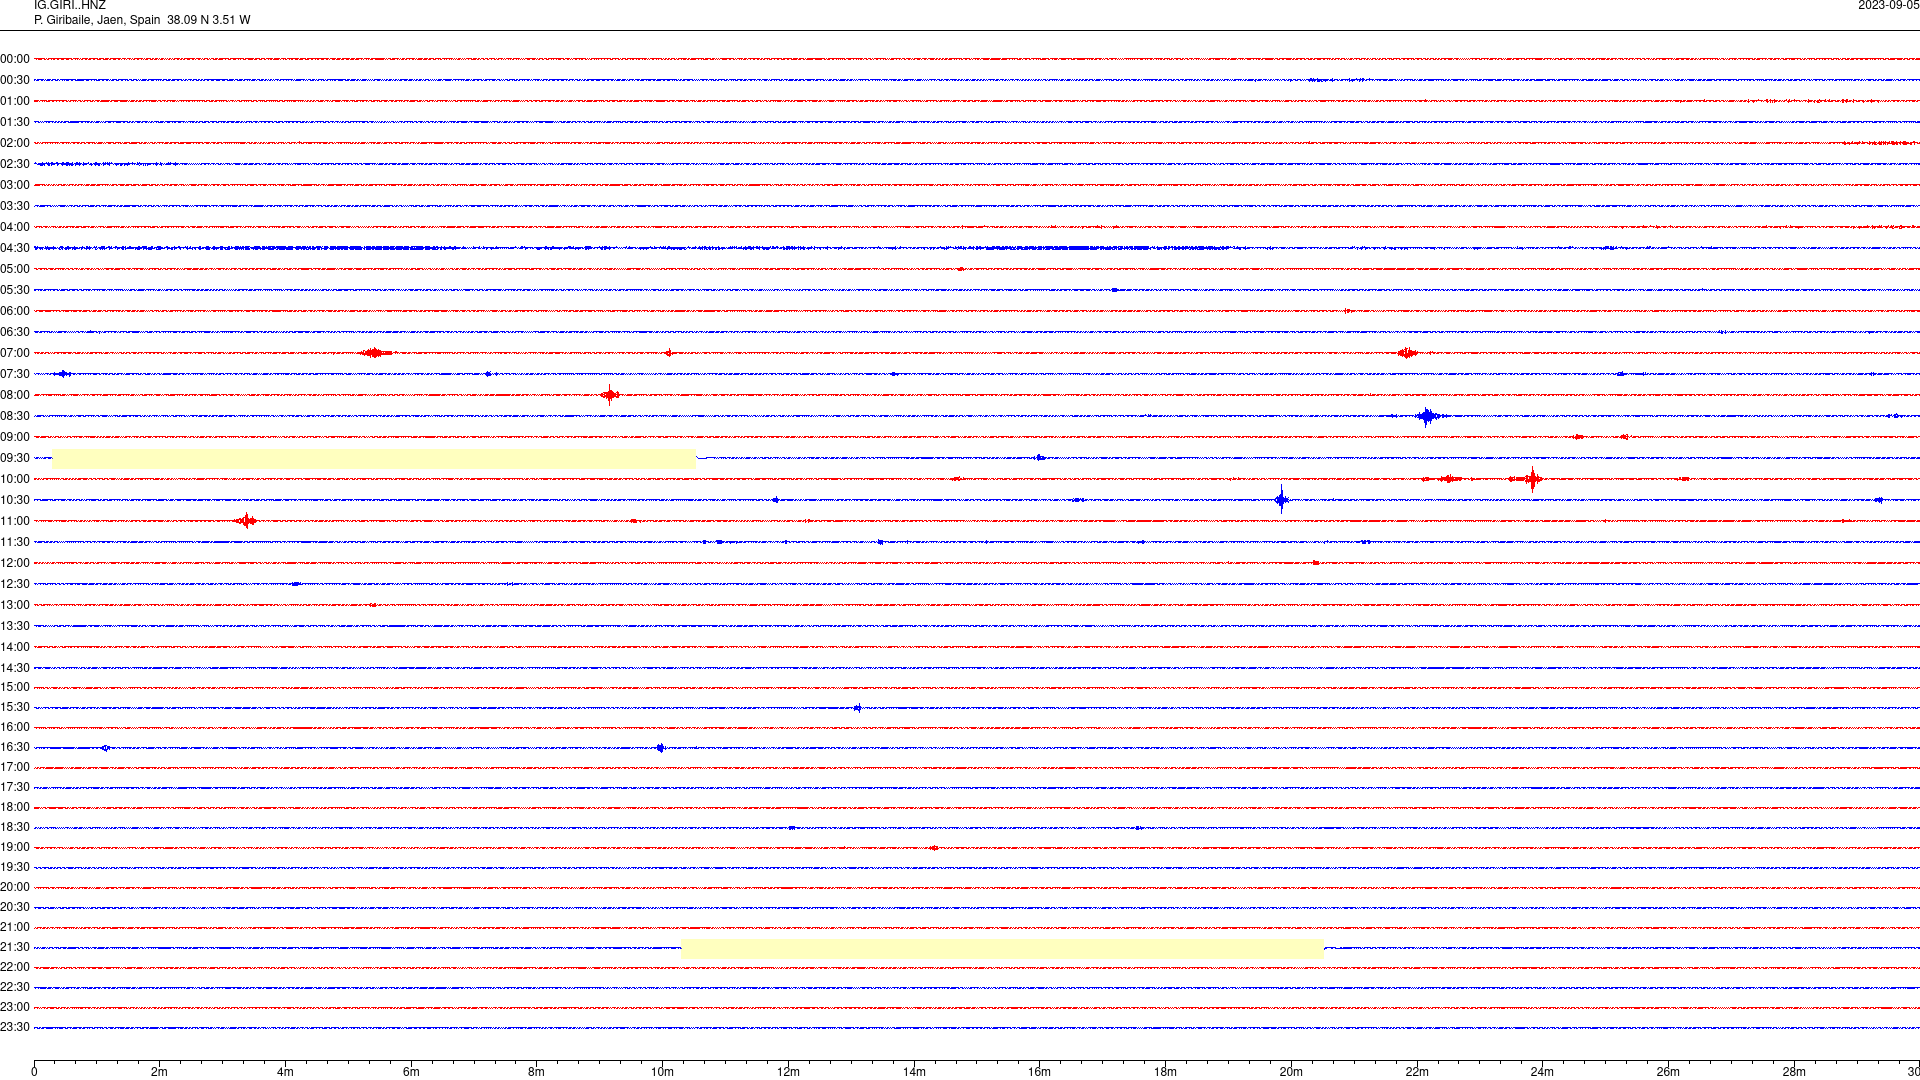Select the 04:30 time row label
Screen dimensions: 1920x1080
click(15, 248)
